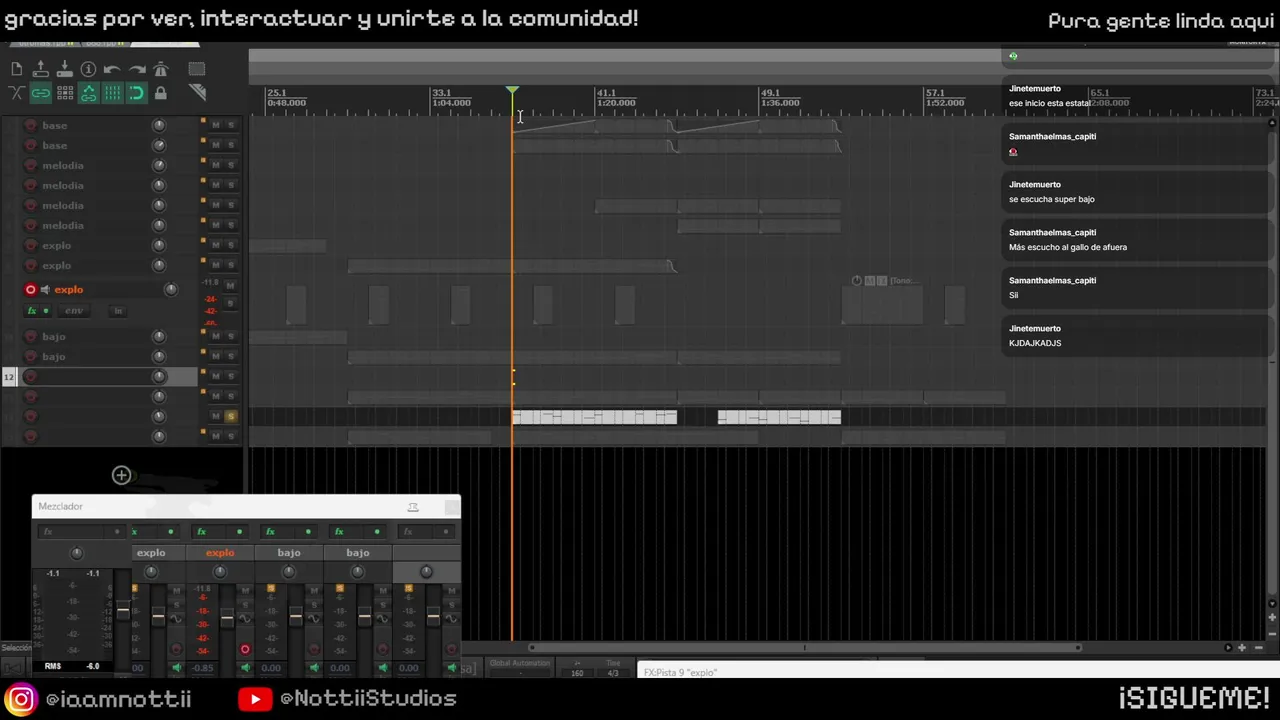Click the add track plus icon
The width and height of the screenshot is (1280, 720).
point(121,475)
